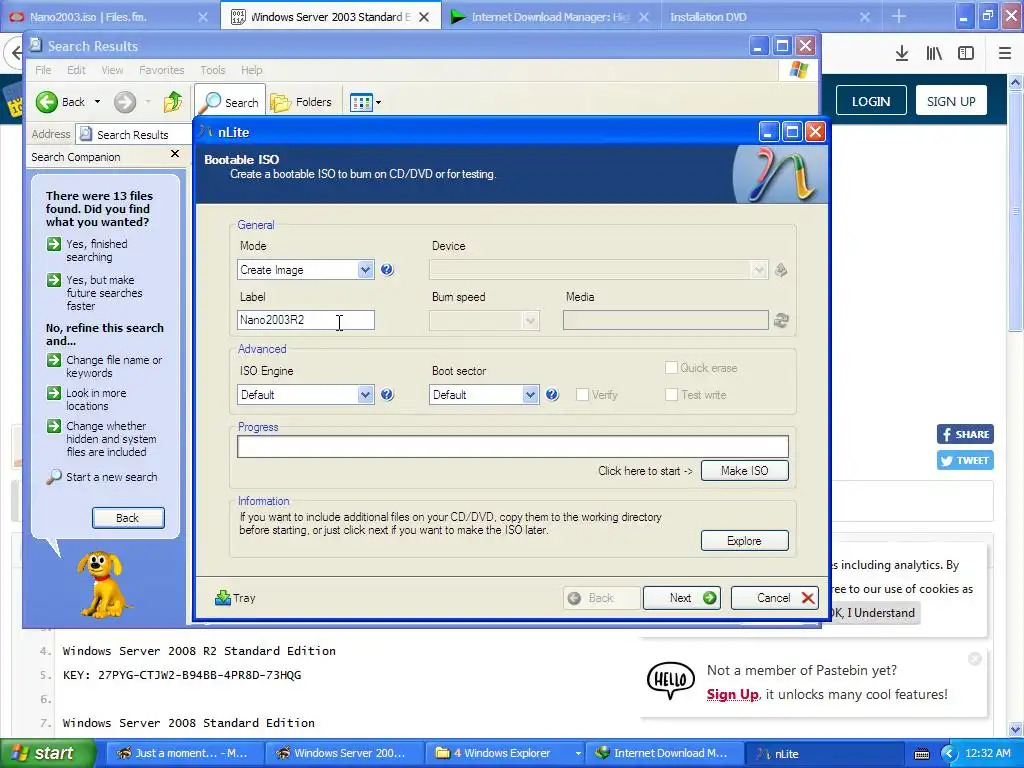Click 'Change file name or keywords' option

click(114, 366)
